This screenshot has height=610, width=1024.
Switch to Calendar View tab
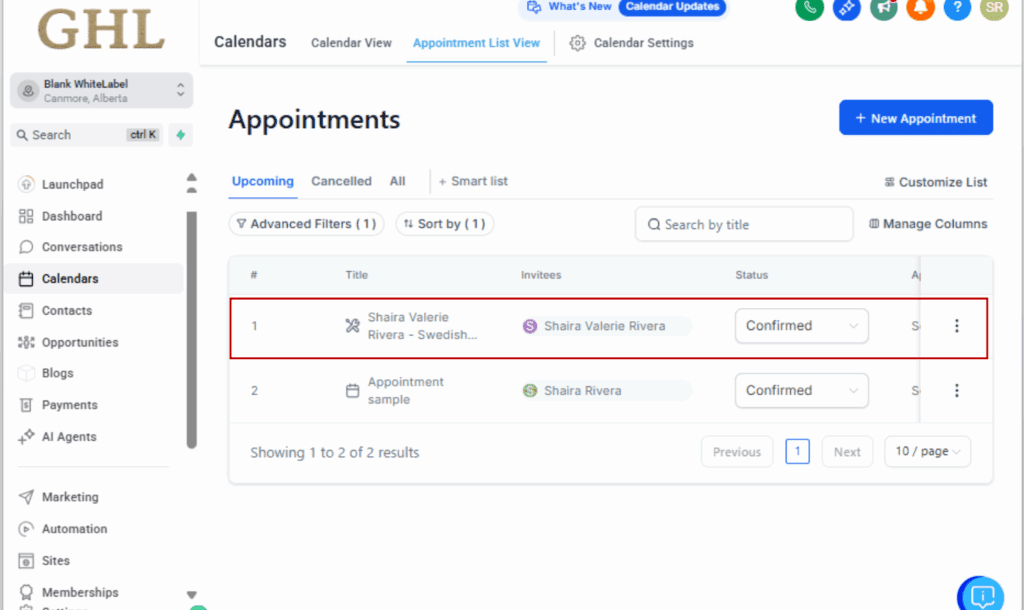[x=351, y=43]
